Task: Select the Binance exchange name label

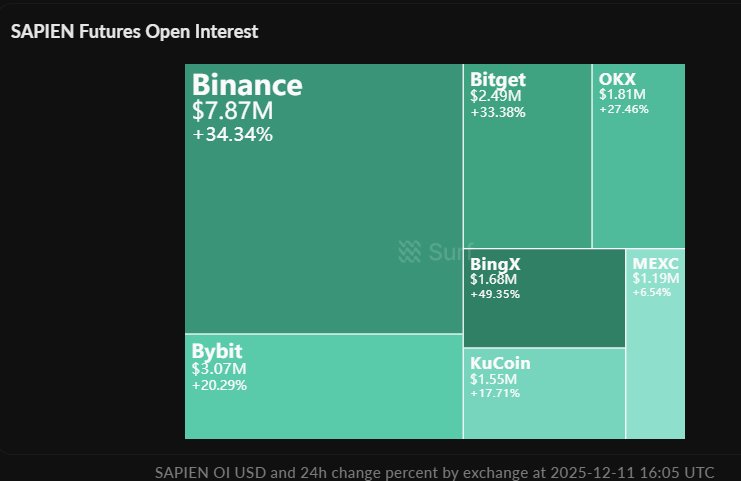Action: [246, 84]
